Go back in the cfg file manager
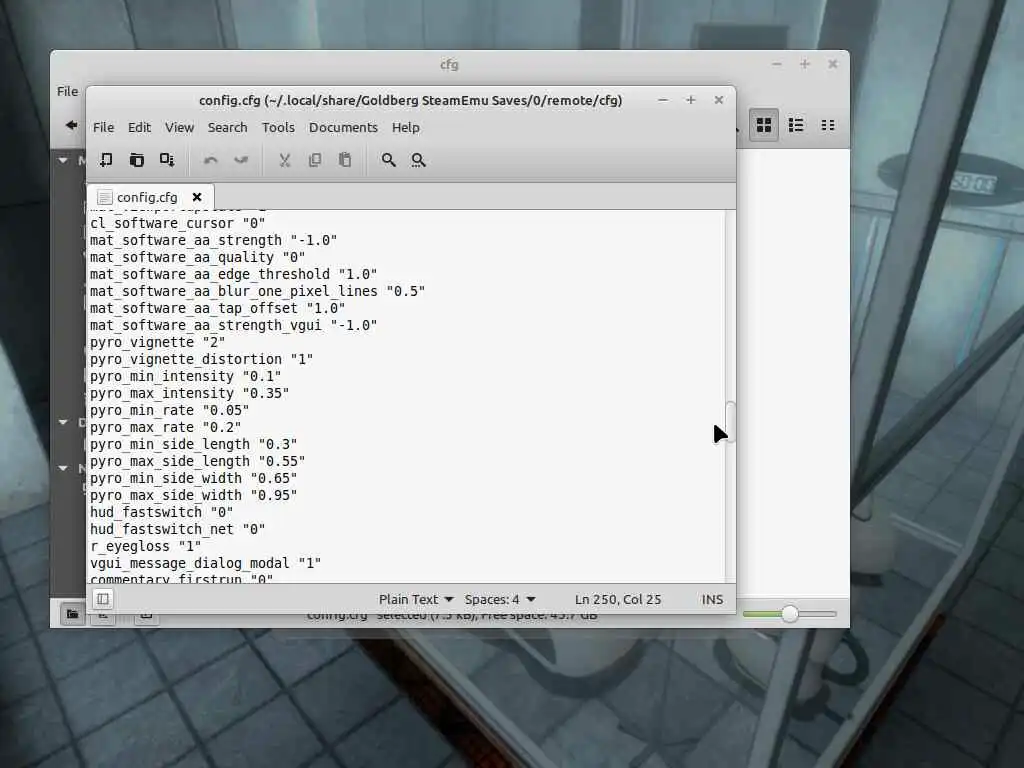Image resolution: width=1024 pixels, height=768 pixels. 71,125
